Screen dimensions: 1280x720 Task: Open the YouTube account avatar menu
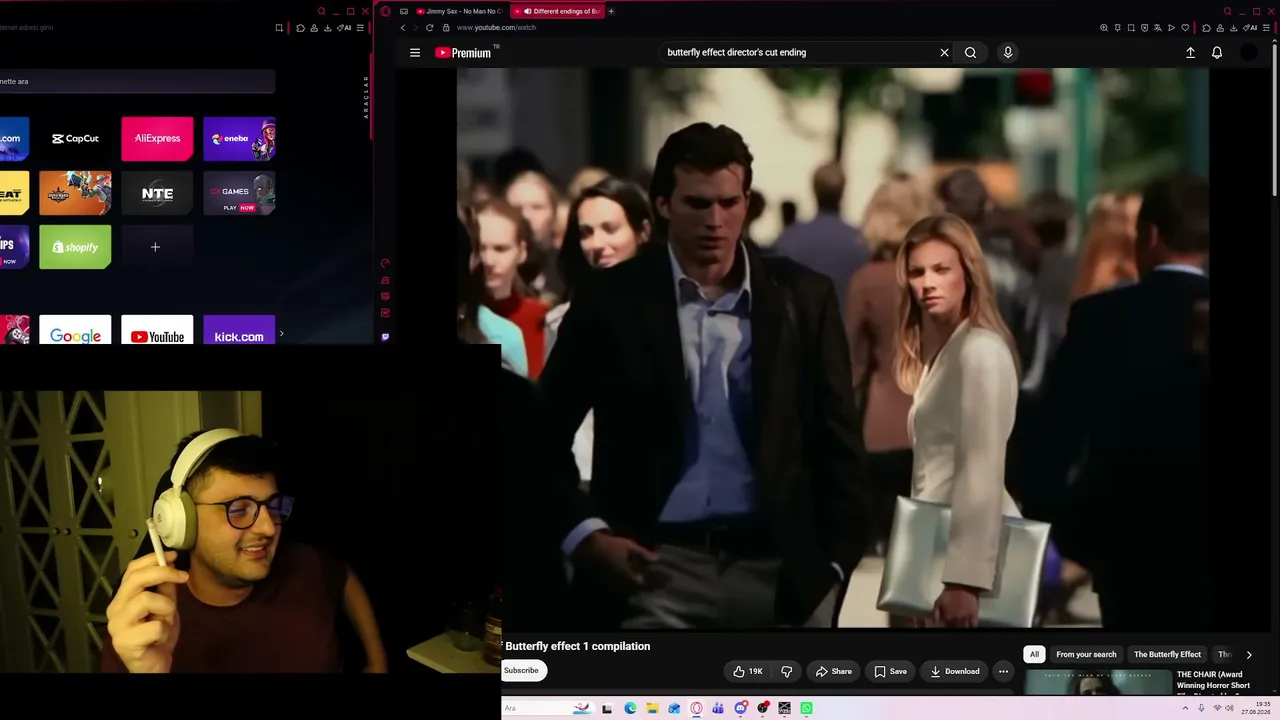pos(1249,53)
